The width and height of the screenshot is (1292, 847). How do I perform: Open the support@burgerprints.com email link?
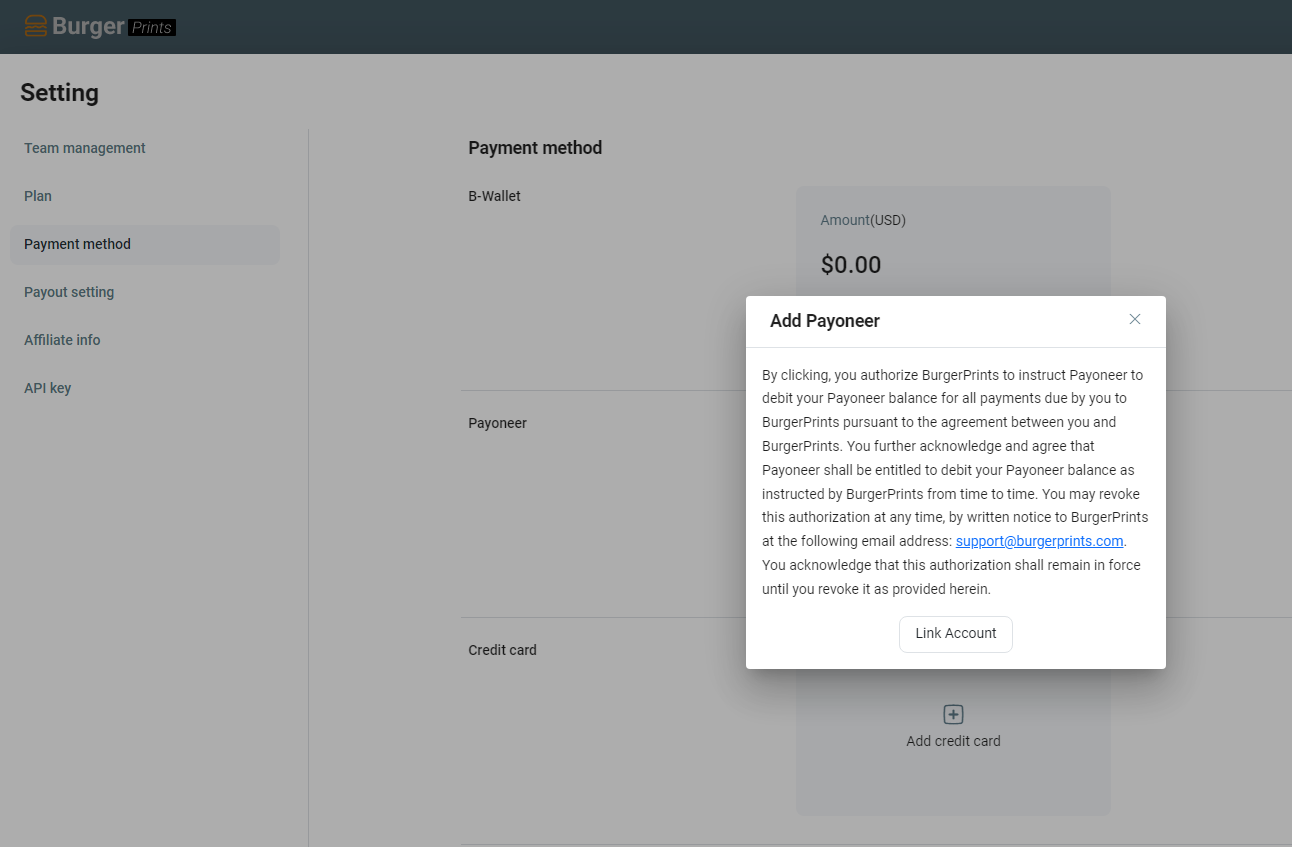coord(1040,541)
